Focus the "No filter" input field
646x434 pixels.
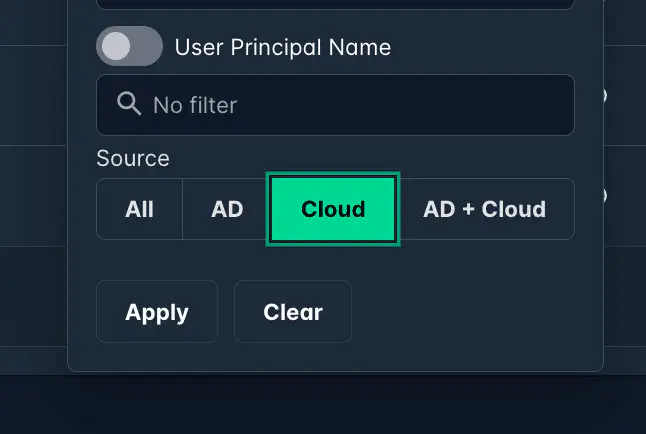tap(350, 105)
